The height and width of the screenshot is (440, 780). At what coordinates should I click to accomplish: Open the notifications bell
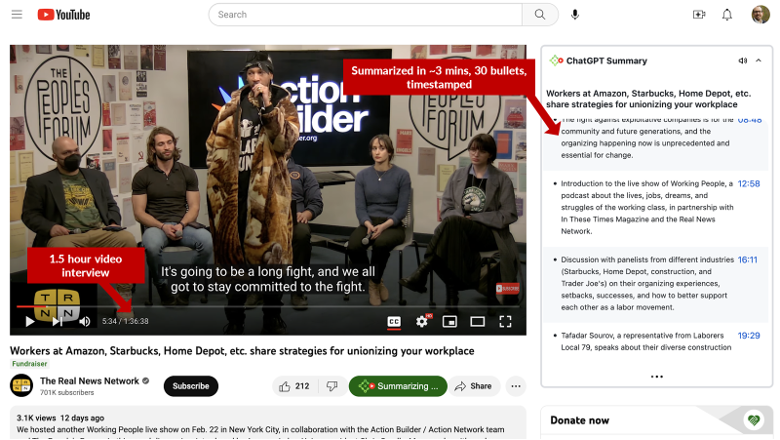[727, 15]
